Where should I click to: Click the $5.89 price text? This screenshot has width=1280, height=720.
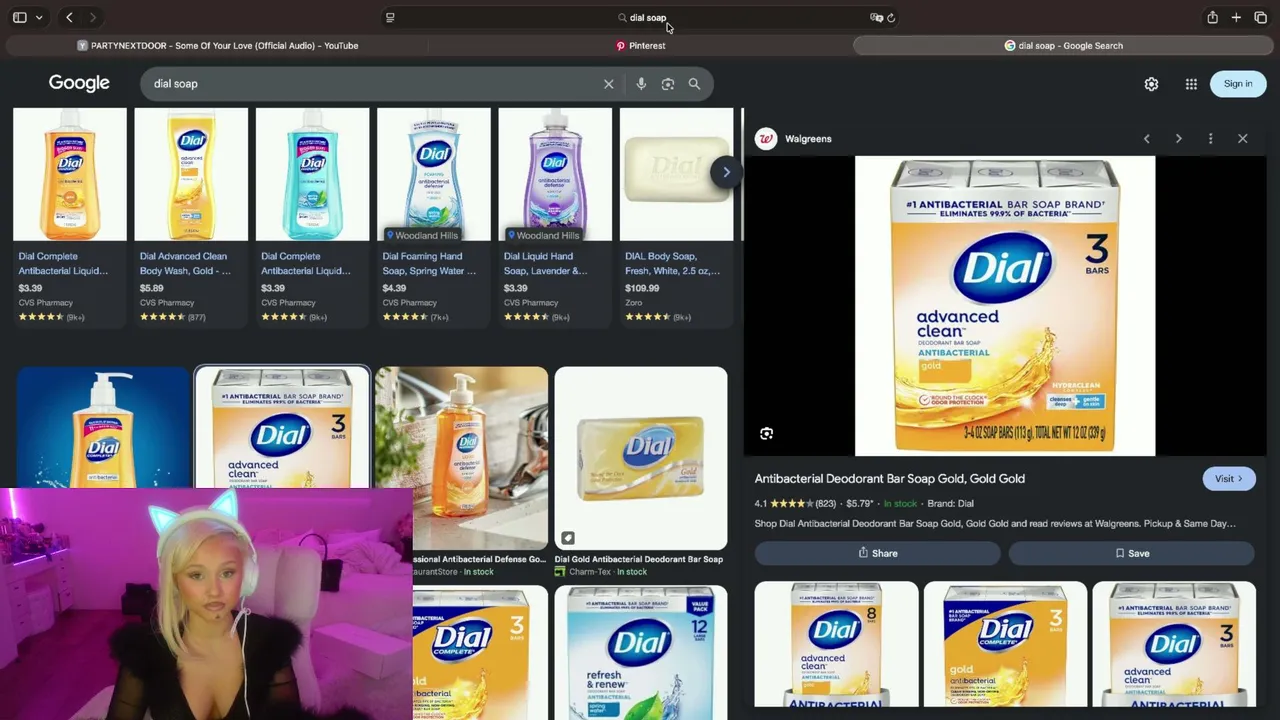[152, 288]
